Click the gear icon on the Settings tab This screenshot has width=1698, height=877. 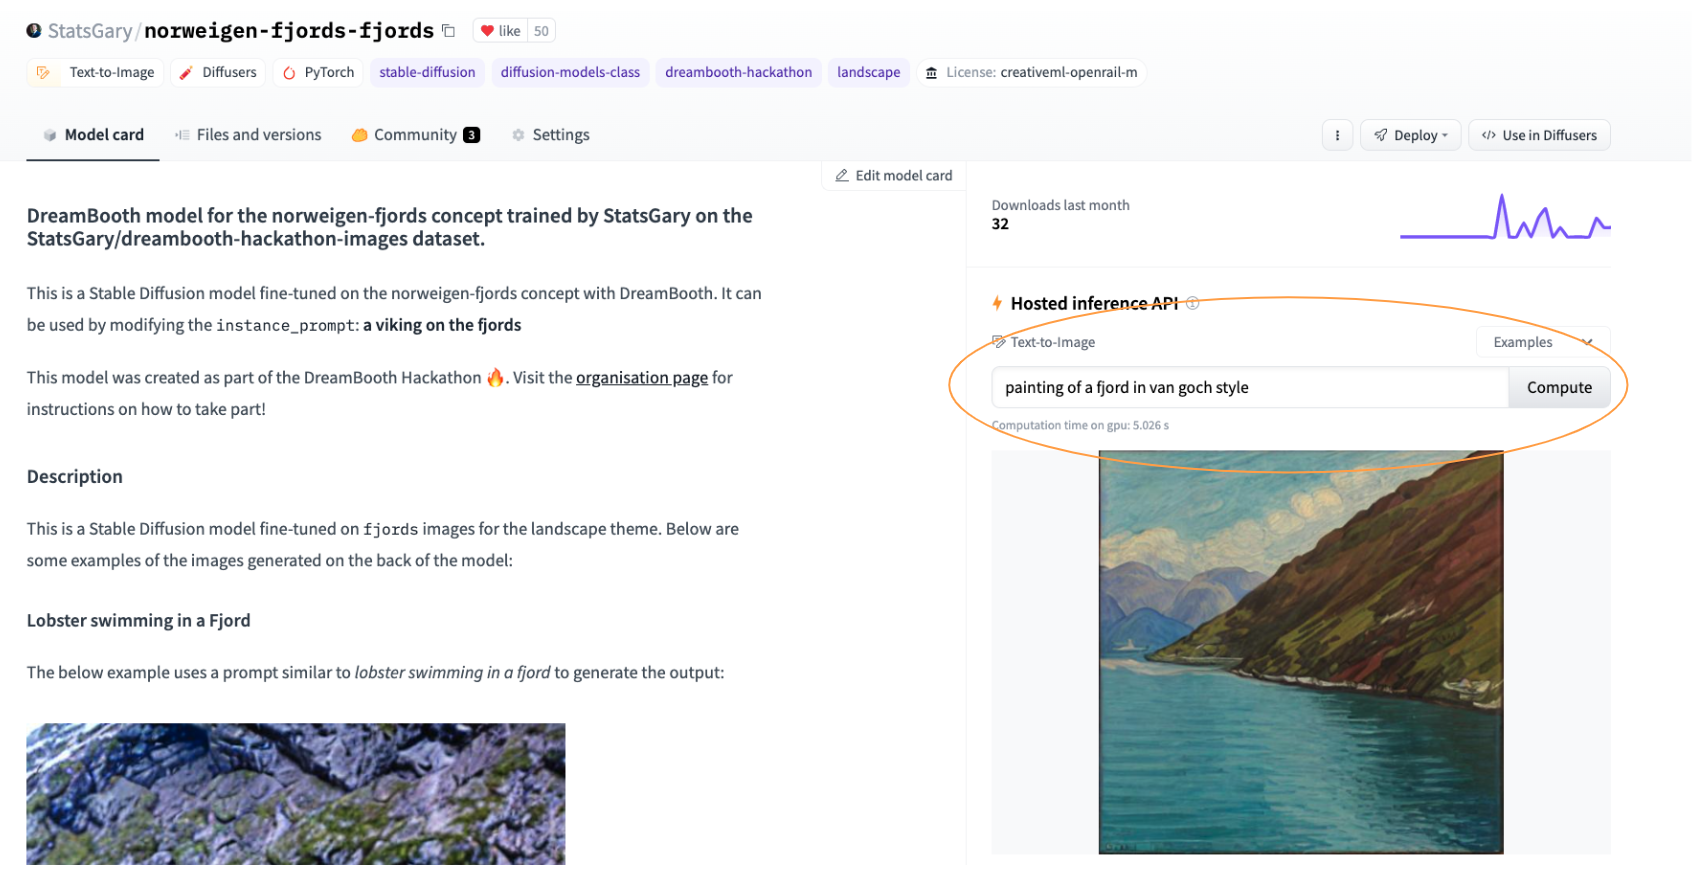(518, 134)
